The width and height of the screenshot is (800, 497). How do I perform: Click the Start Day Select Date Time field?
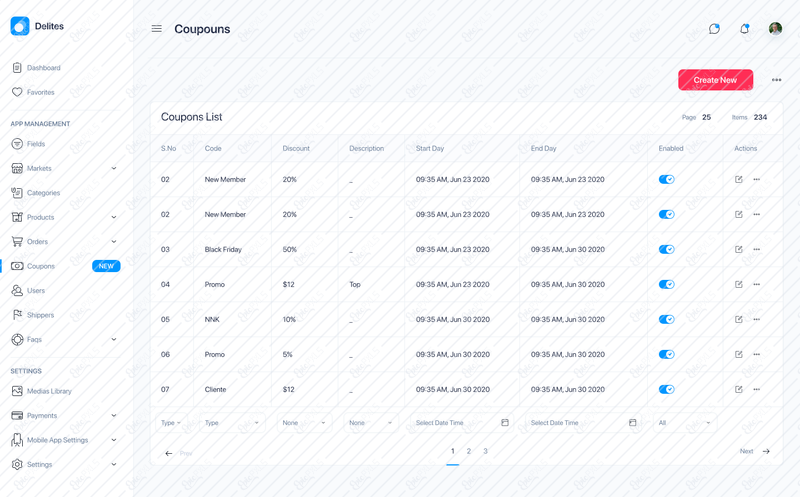click(462, 423)
